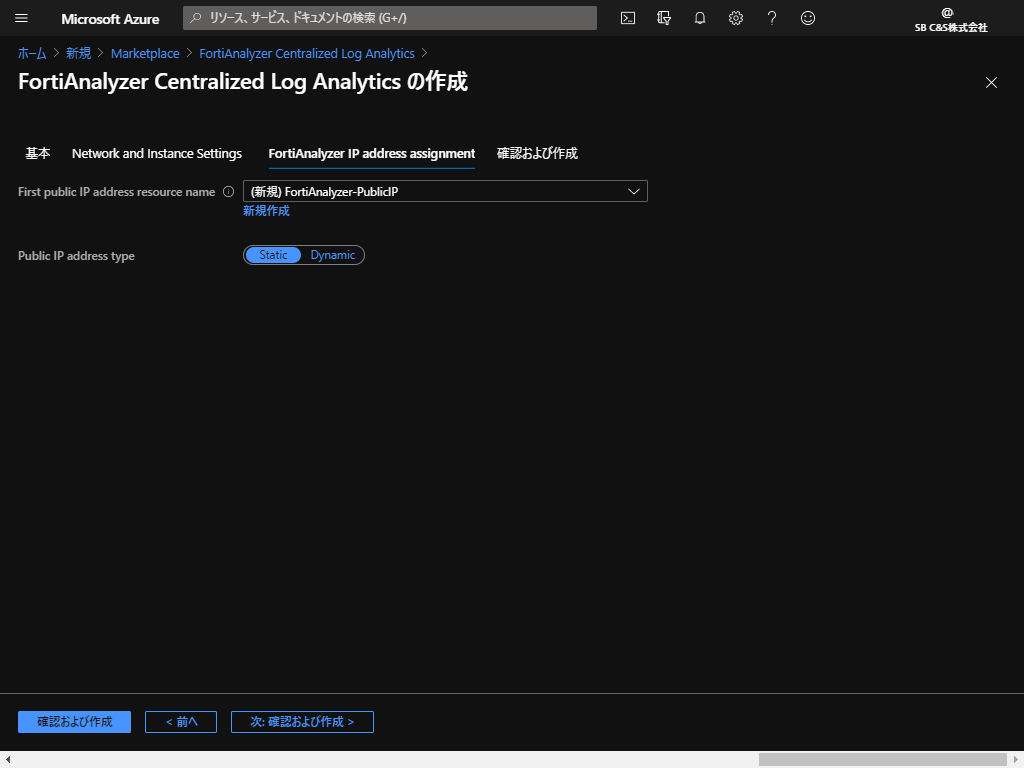Viewport: 1024px width, 768px height.
Task: Go to ホーム breadcrumb
Action: 32,54
